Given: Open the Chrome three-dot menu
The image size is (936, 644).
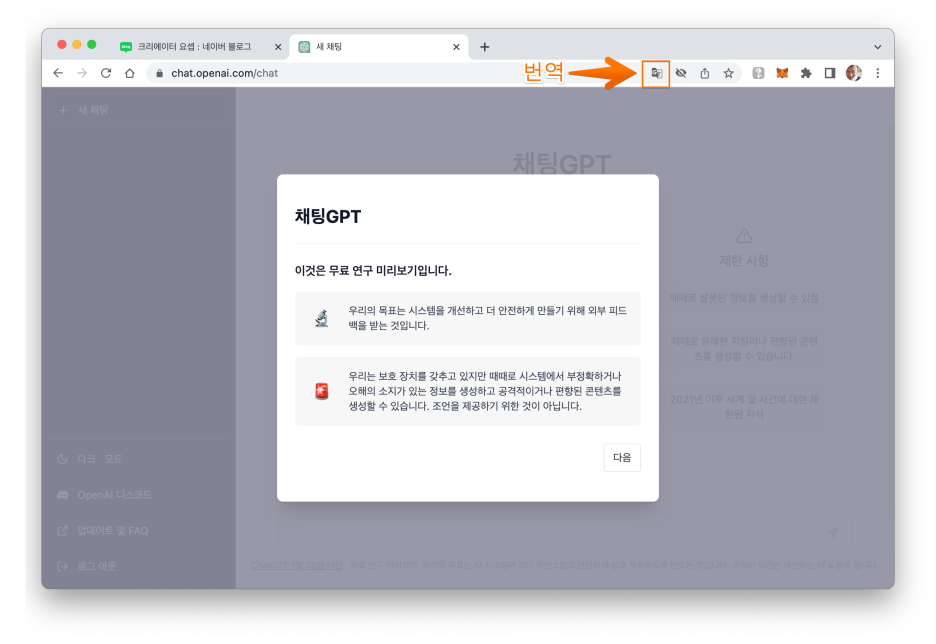Looking at the screenshot, I should 878,73.
